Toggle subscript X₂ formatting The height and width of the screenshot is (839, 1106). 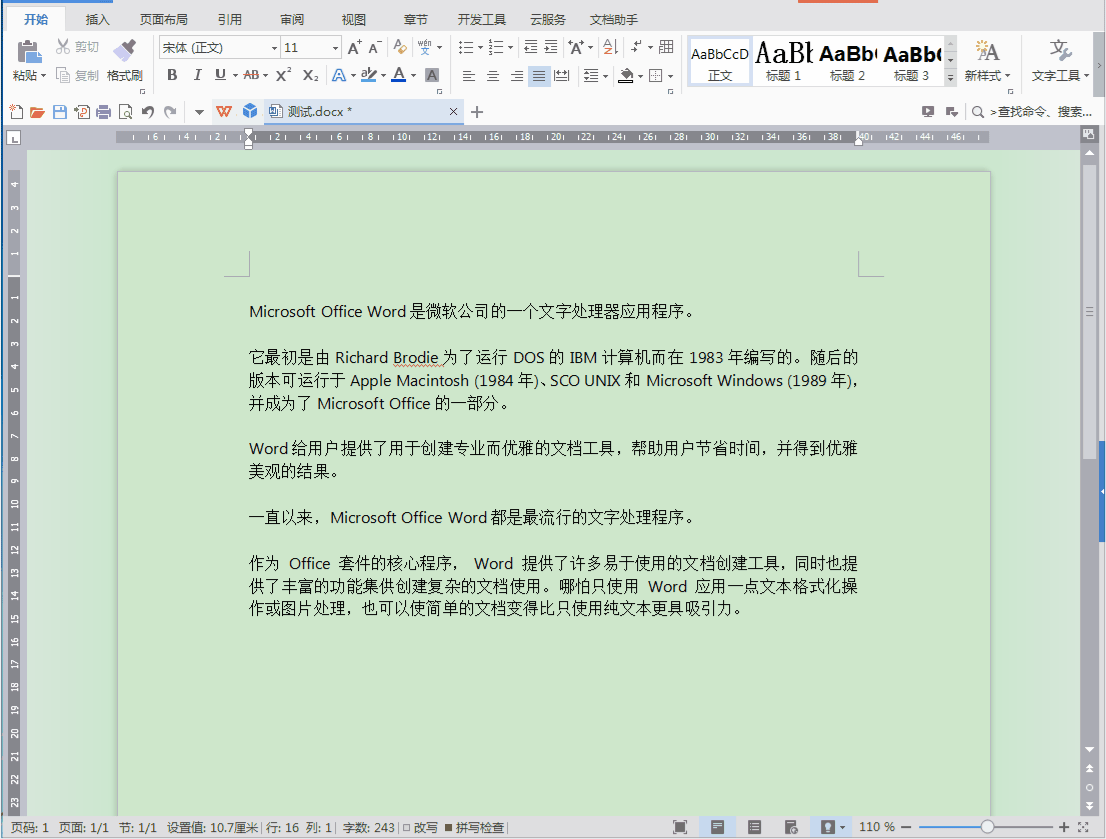(310, 75)
